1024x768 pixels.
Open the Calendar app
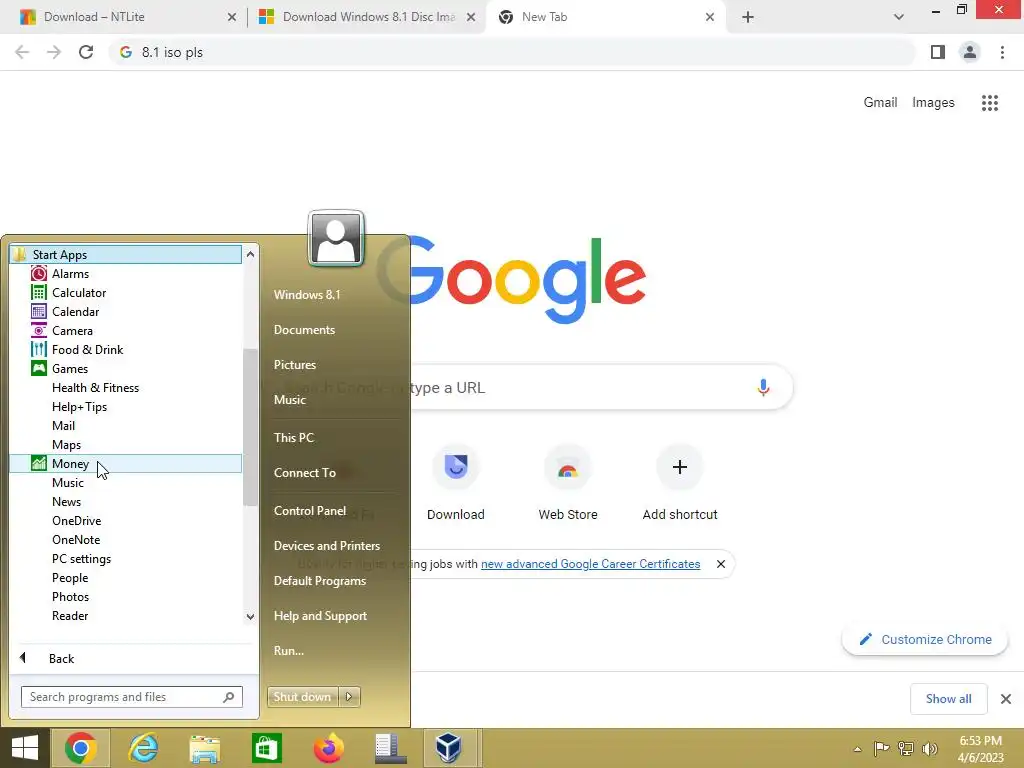point(75,312)
